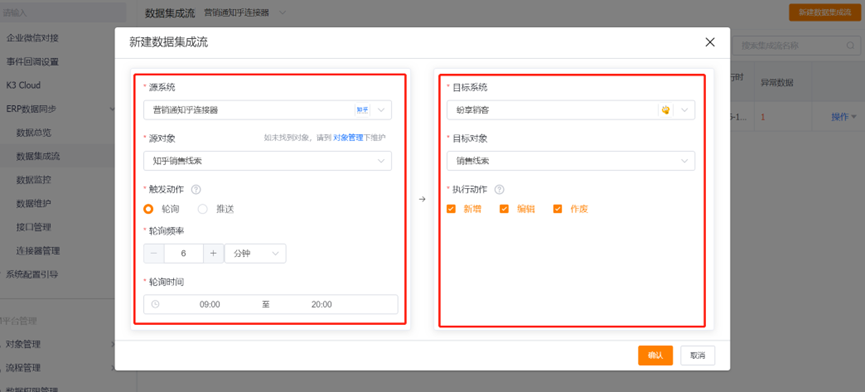Open 连接器管理 in sidebar

pos(38,251)
